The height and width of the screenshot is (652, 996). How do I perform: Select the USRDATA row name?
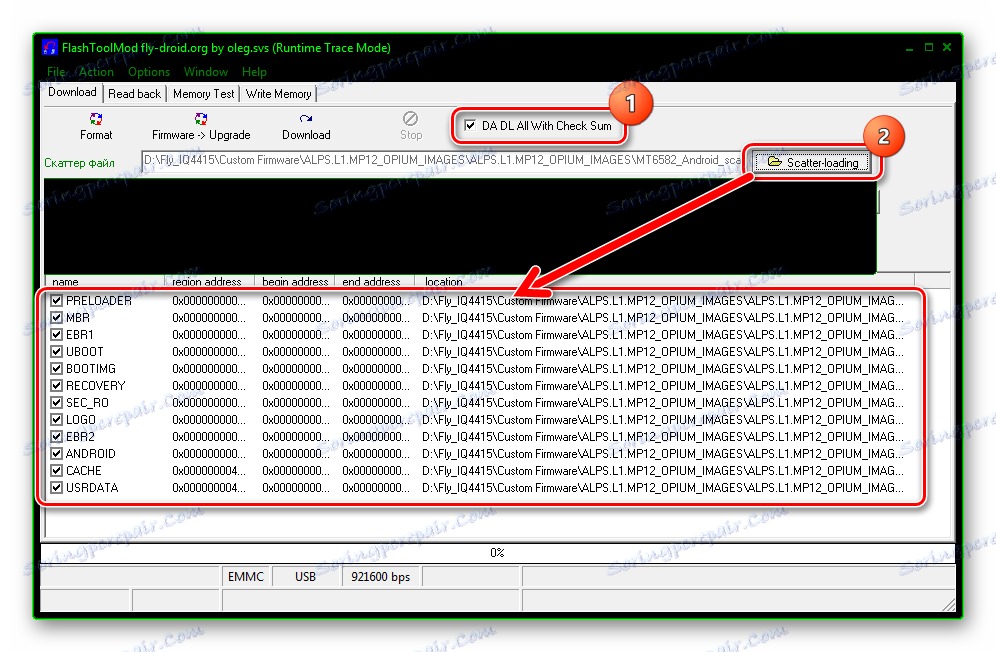(92, 487)
